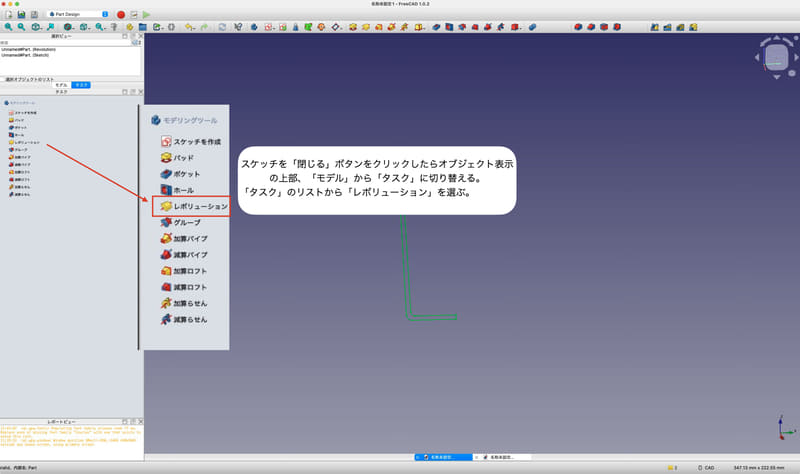Rotate view right with navigation cube arrow

[x=796, y=58]
